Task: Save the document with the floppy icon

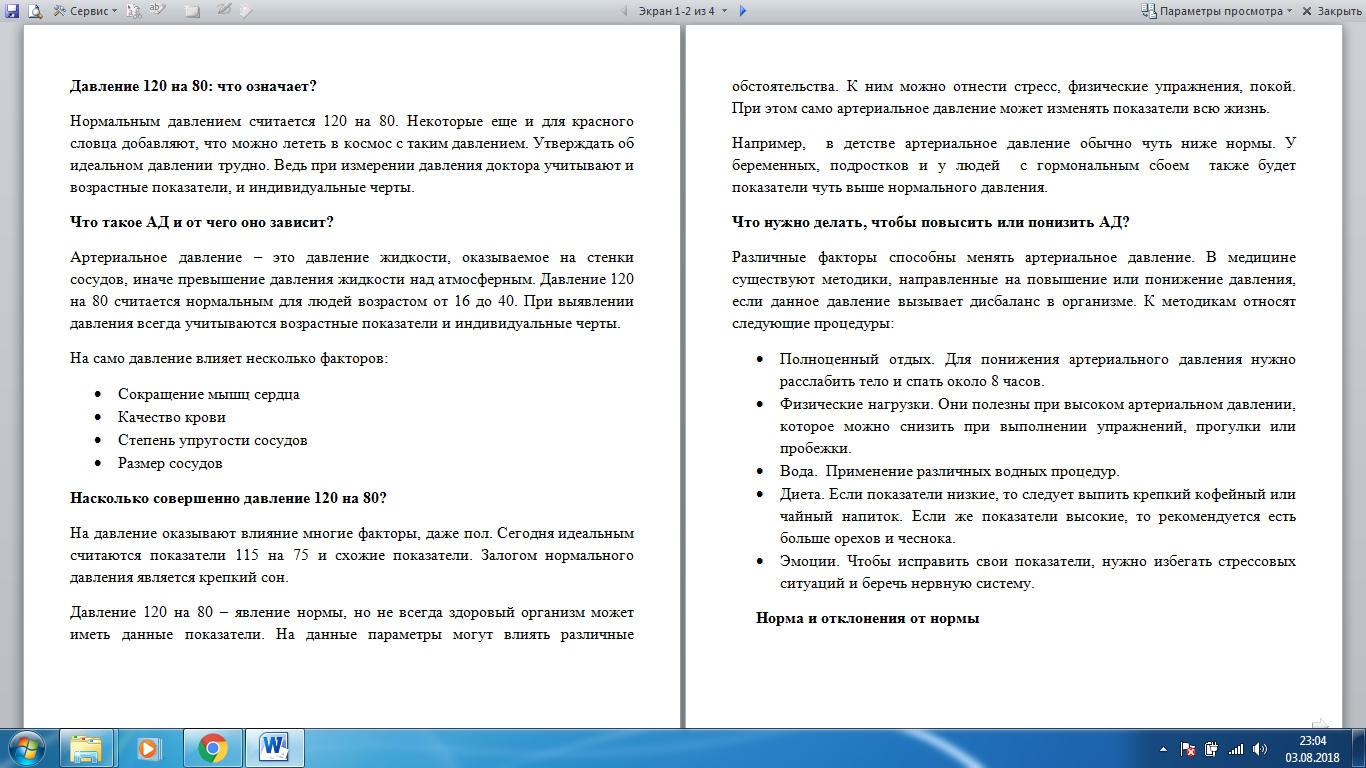Action: point(13,11)
